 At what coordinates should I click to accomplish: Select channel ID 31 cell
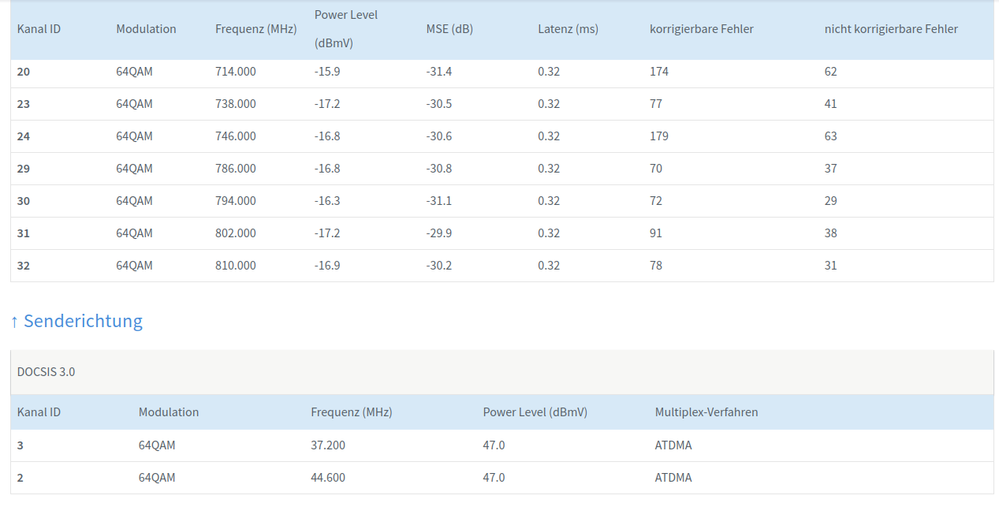(24, 233)
